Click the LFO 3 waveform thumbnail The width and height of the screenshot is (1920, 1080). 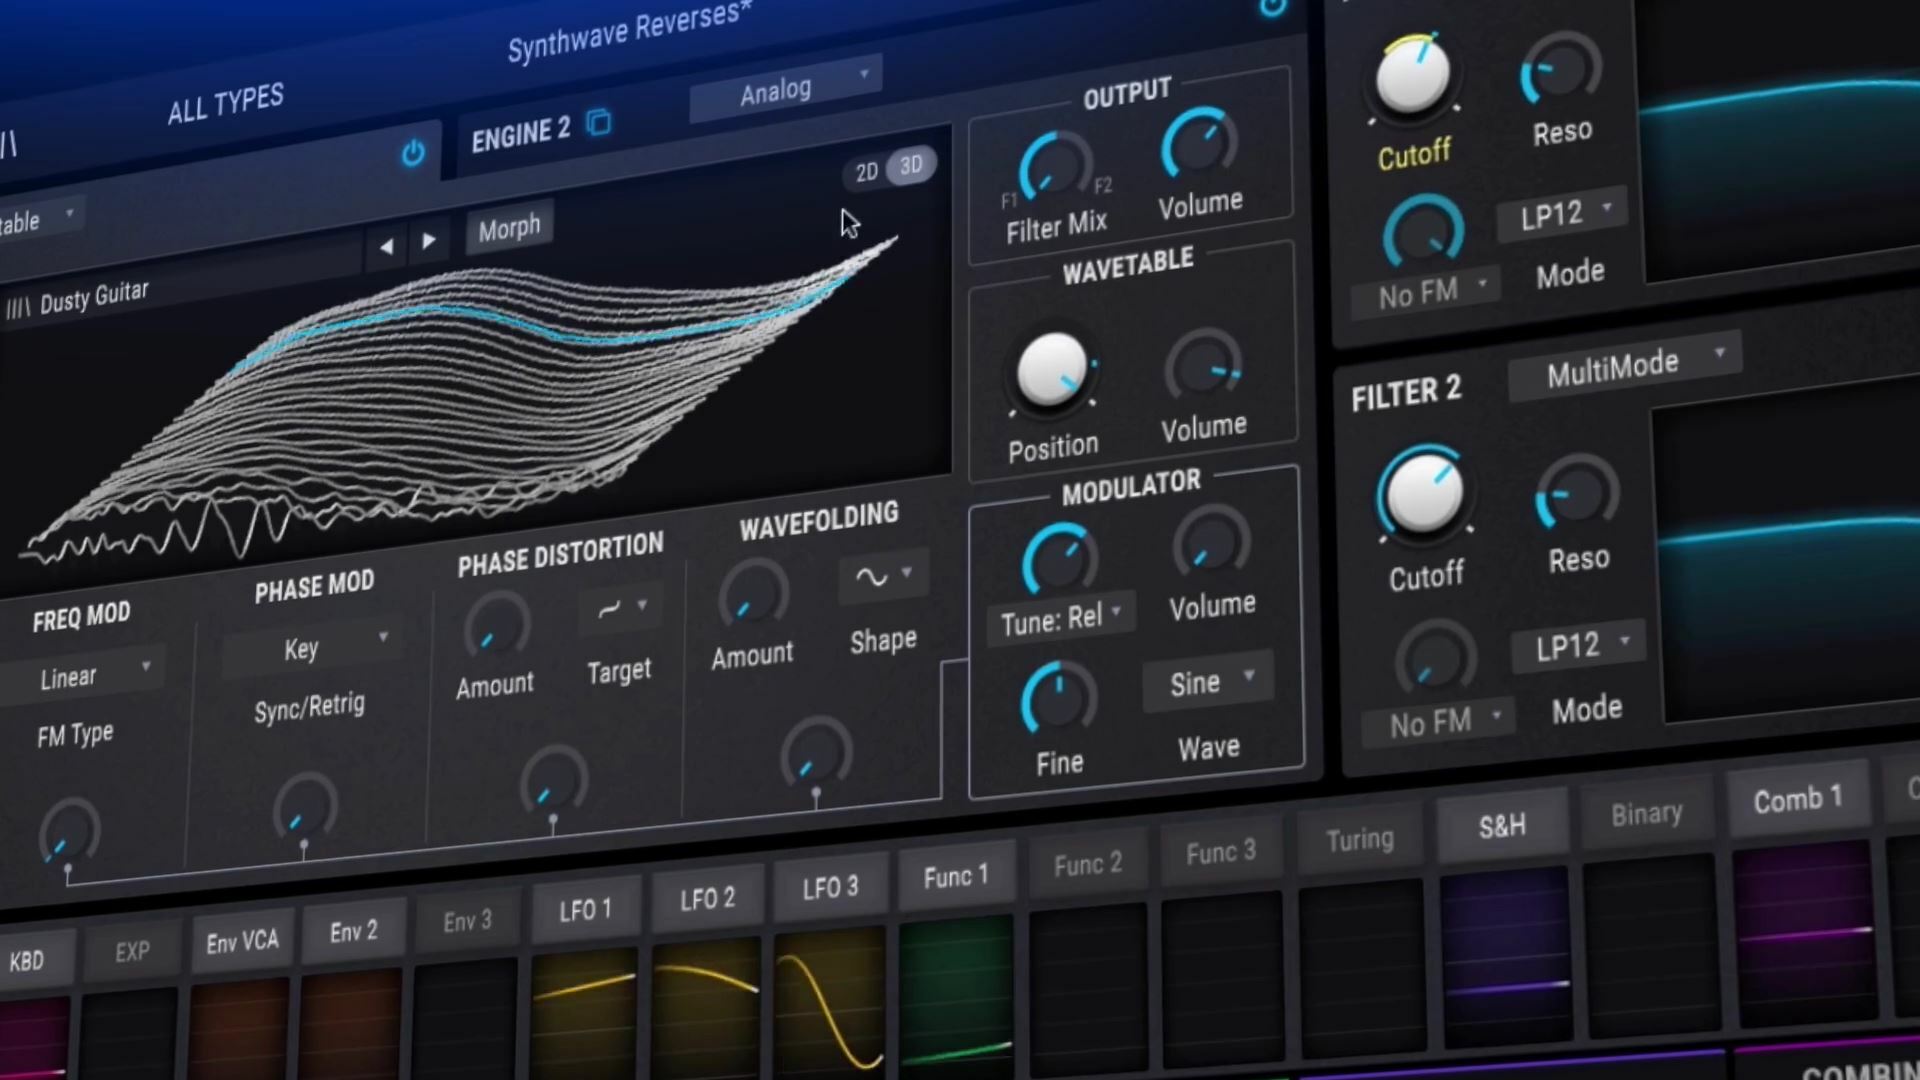pyautogui.click(x=829, y=1005)
